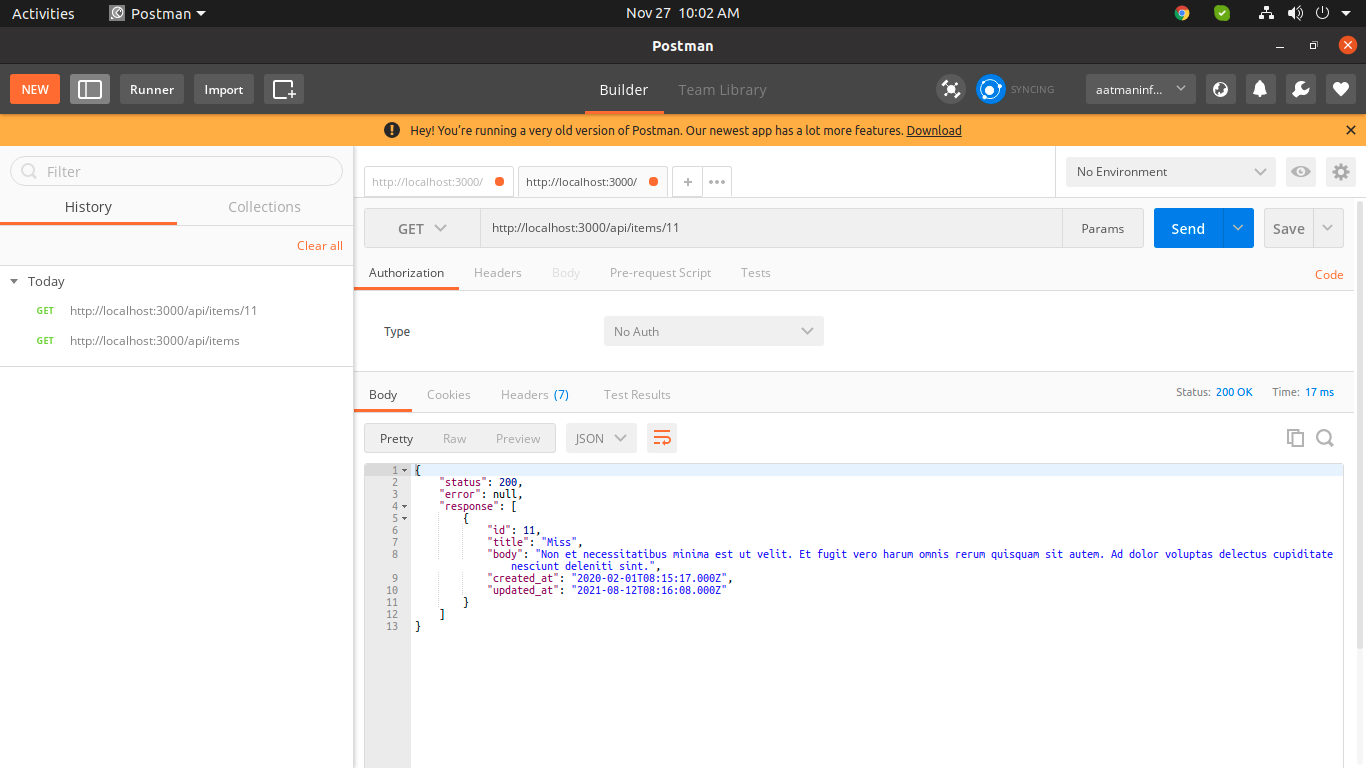The height and width of the screenshot is (768, 1366).
Task: Click the request URL input field
Action: (x=770, y=228)
